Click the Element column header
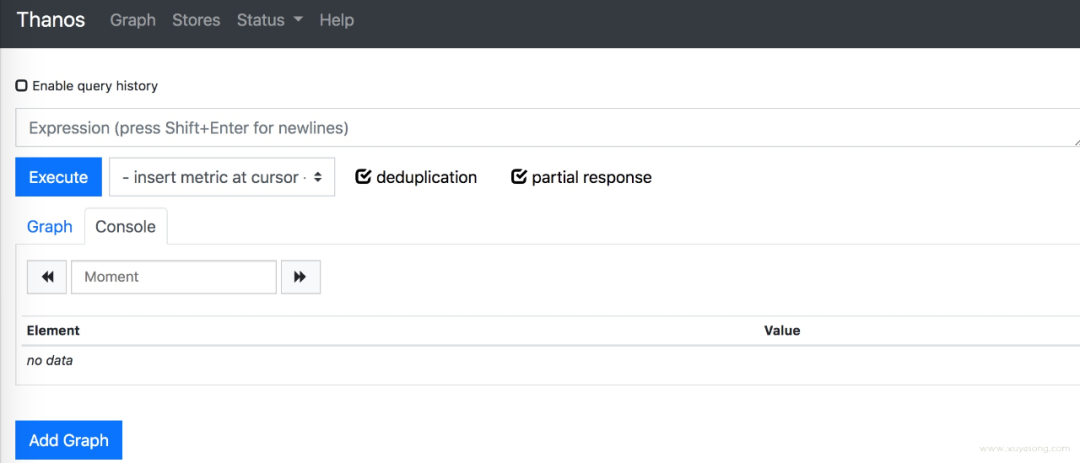Screen dimensions: 1080x463 (x=53, y=330)
